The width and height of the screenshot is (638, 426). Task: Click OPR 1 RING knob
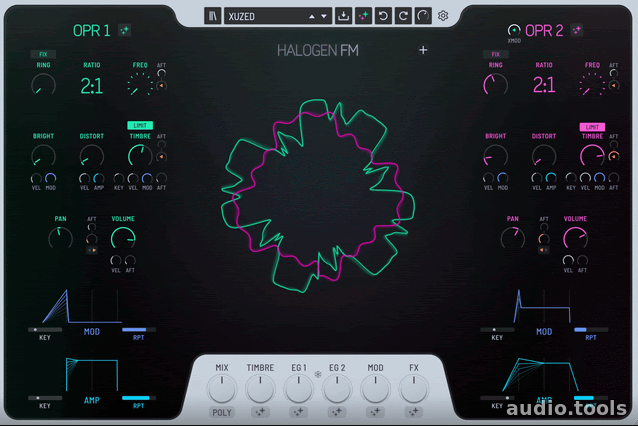[x=44, y=85]
